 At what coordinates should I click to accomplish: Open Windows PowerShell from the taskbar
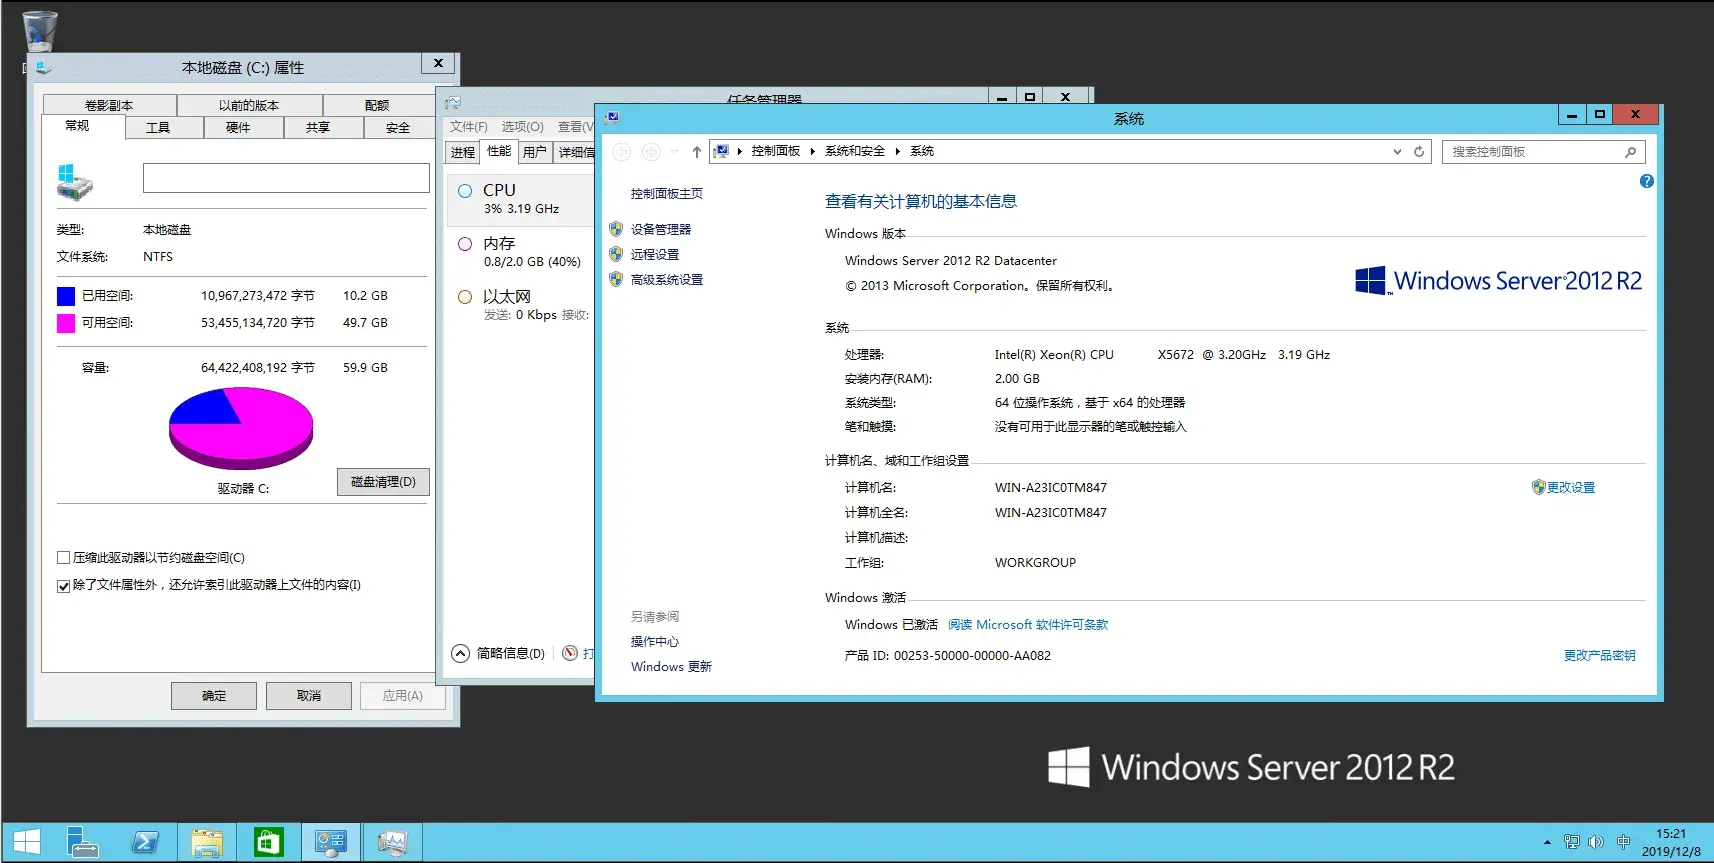tap(145, 842)
